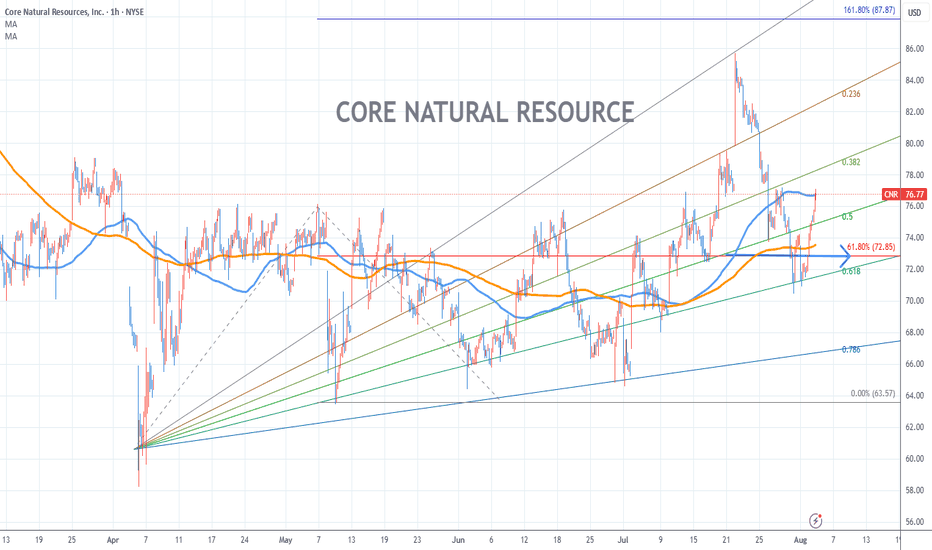Select the CORE NATURAL RESOURCE text annotation
The height and width of the screenshot is (550, 932).
(x=485, y=112)
